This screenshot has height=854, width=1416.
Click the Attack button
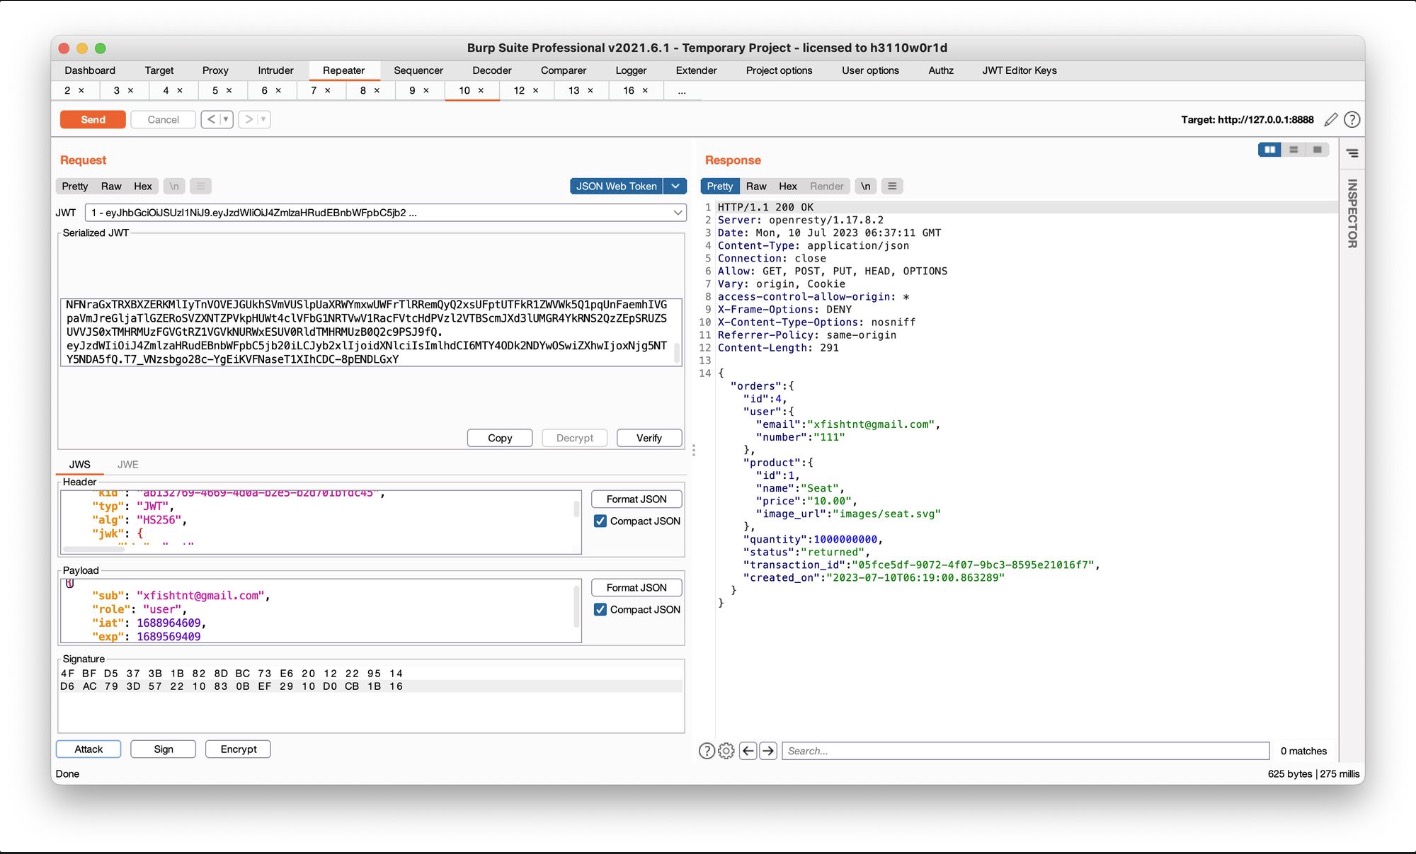tap(89, 749)
